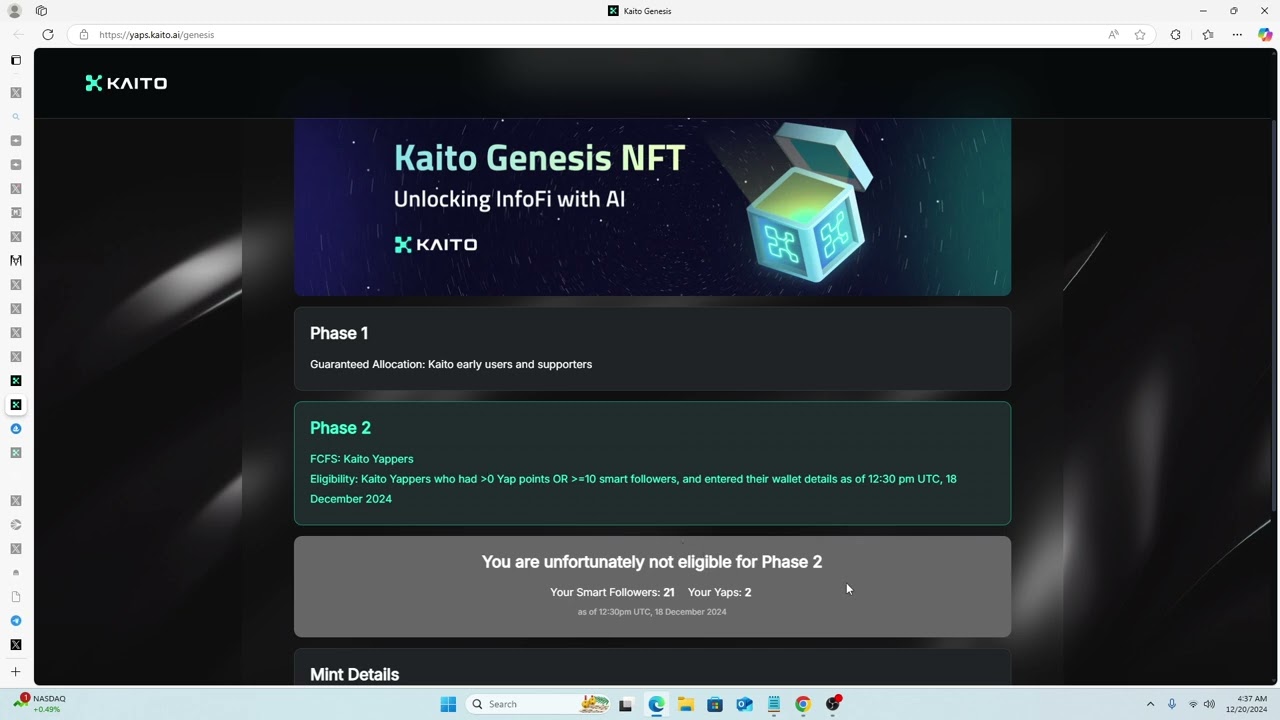Open the Windows Start menu

tap(448, 704)
